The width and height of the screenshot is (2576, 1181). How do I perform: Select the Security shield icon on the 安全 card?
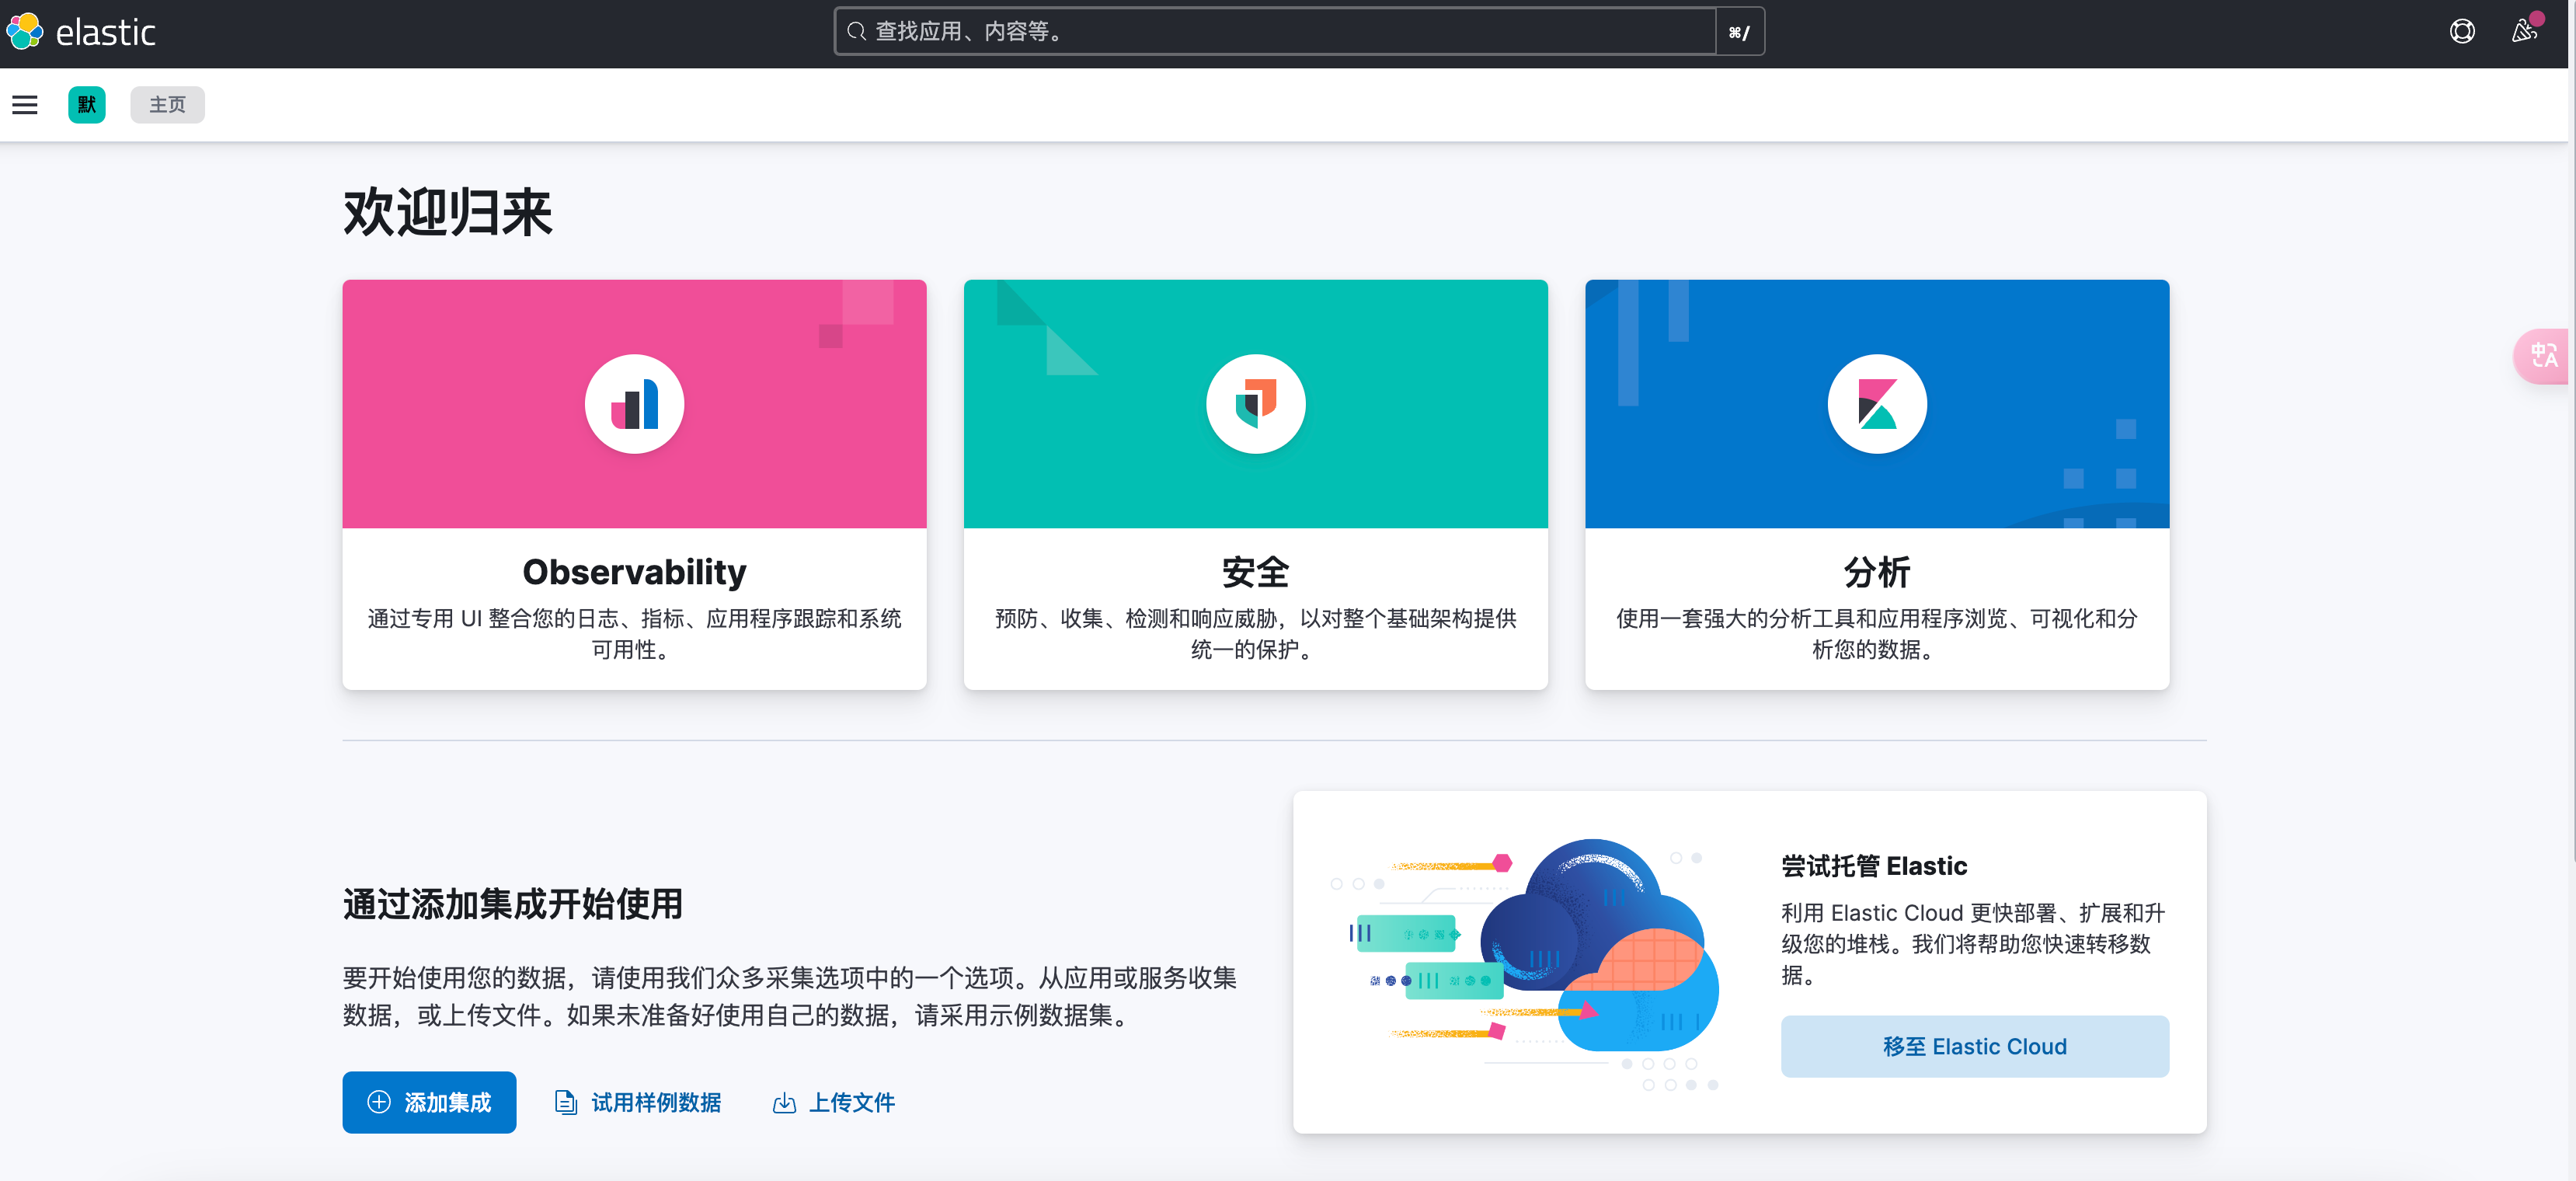click(x=1255, y=403)
